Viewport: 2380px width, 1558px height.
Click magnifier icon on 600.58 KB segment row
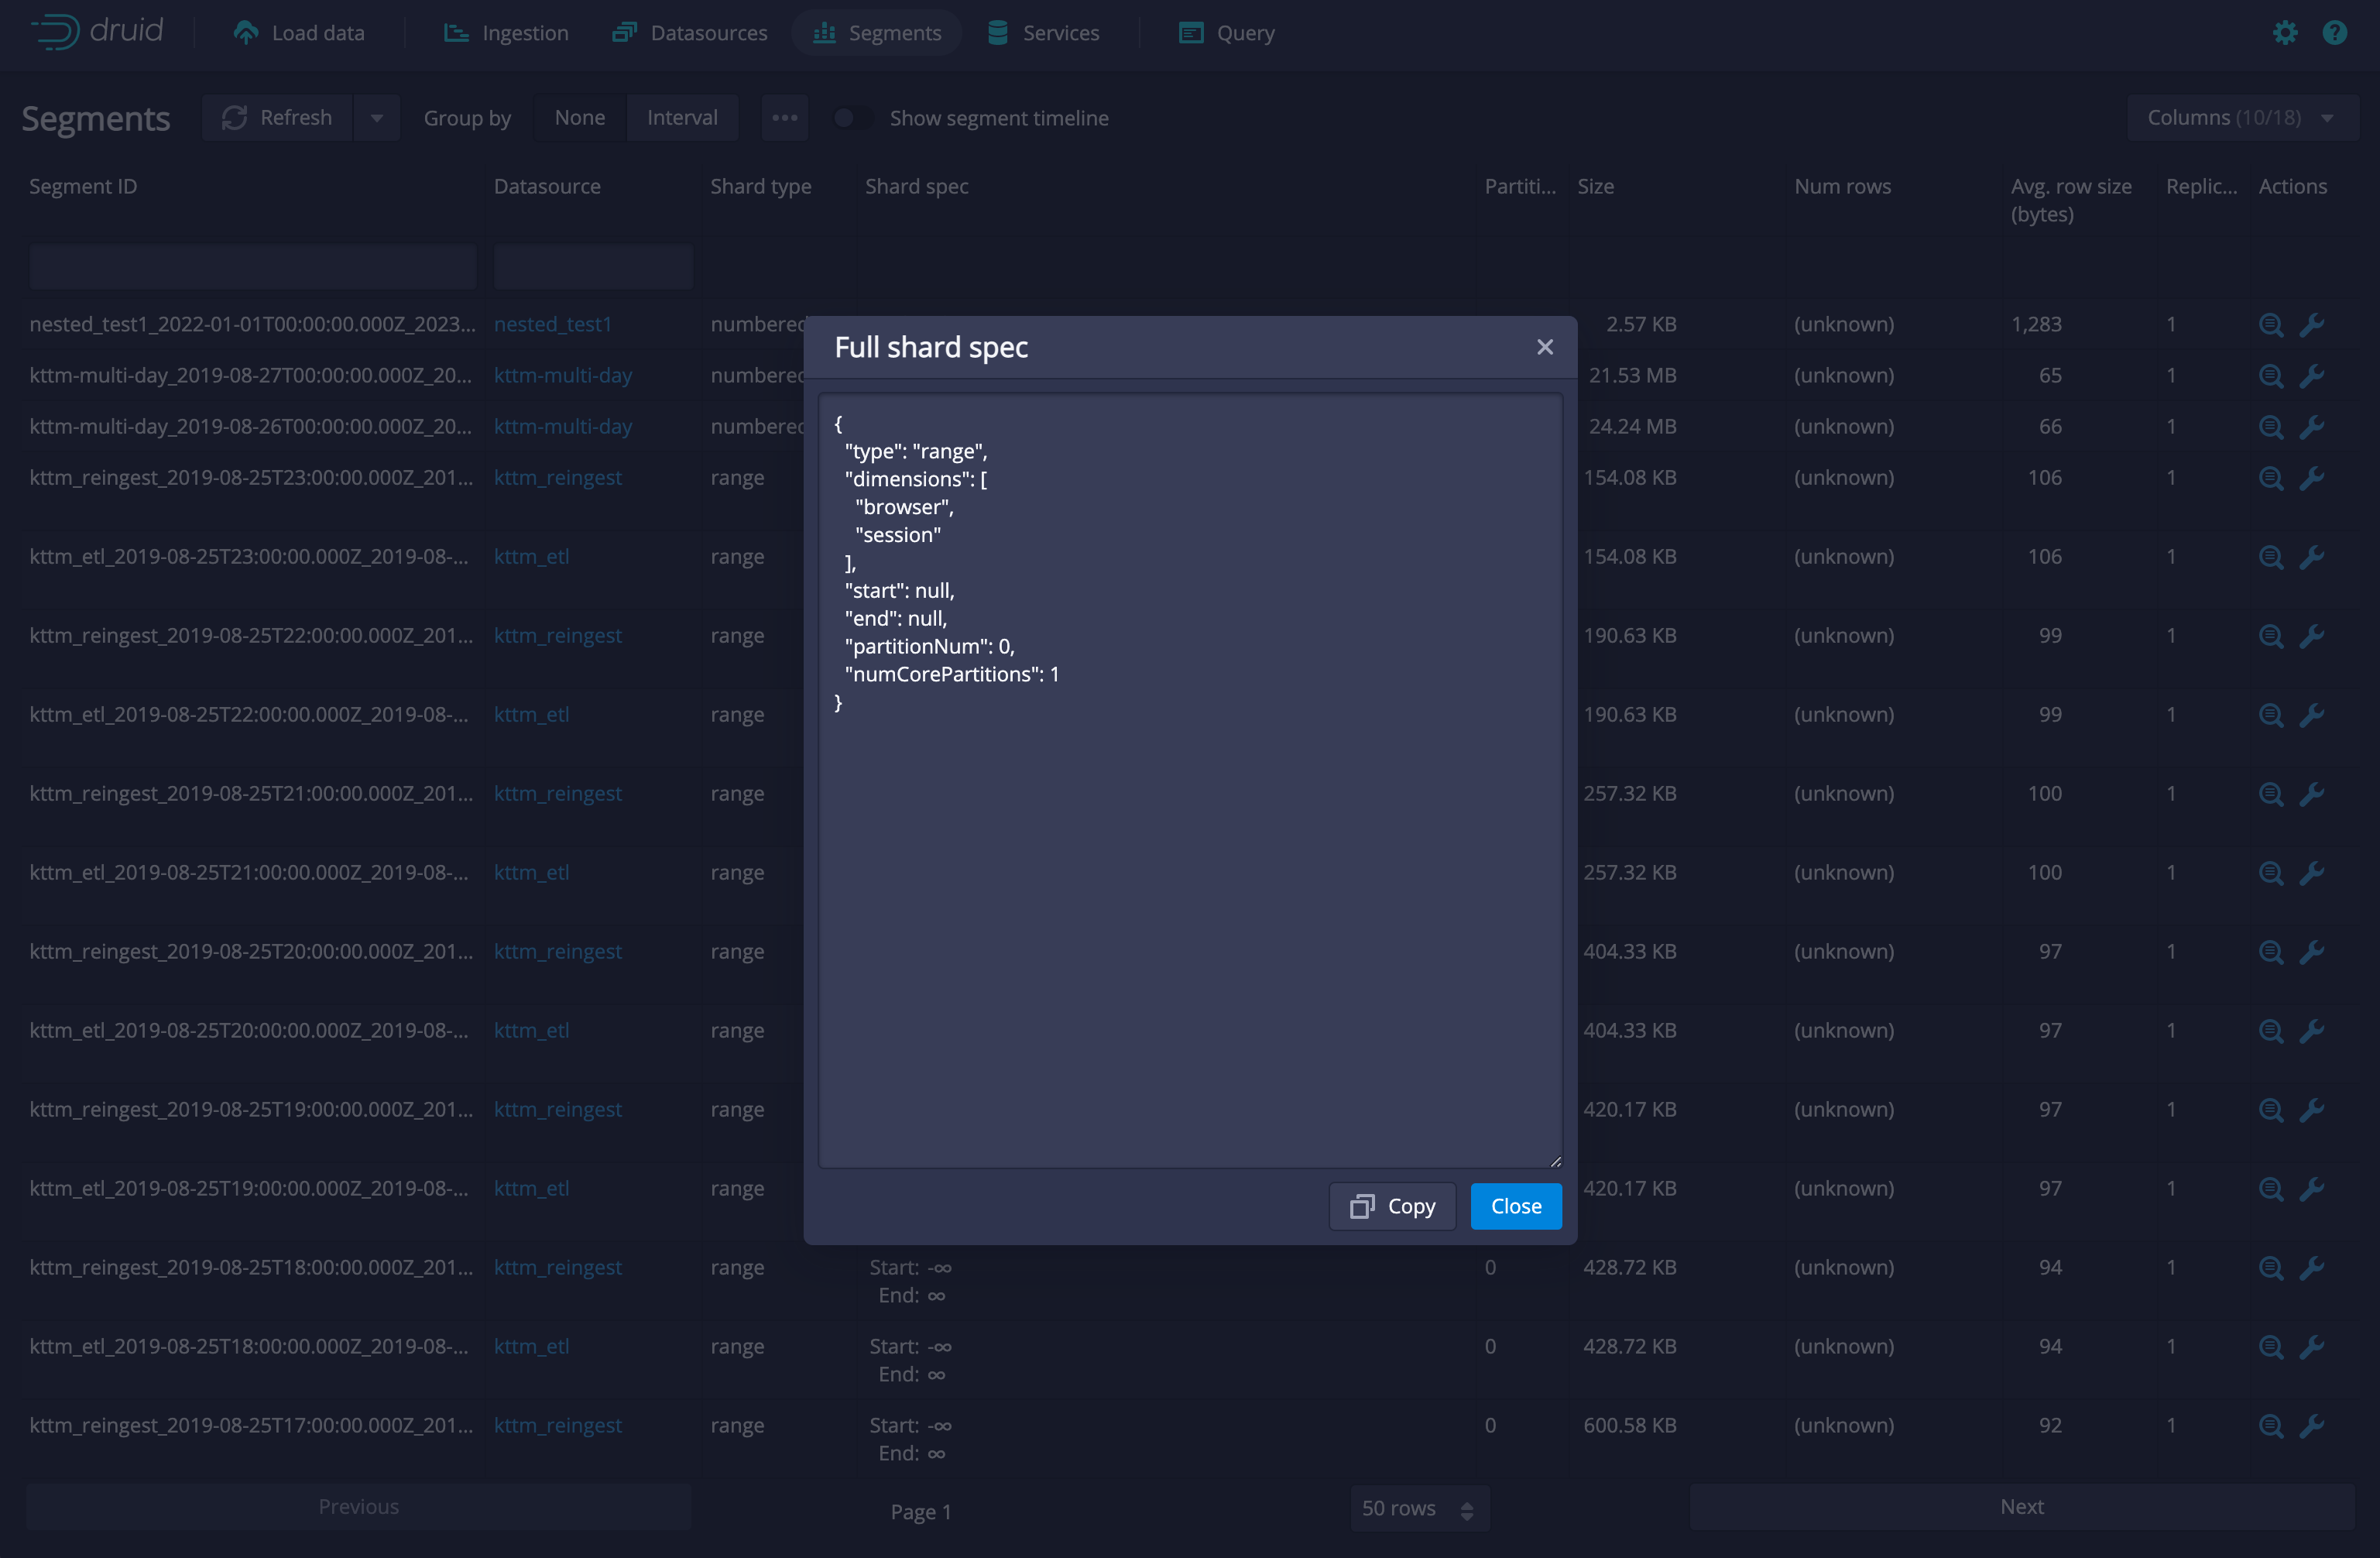[2271, 1426]
